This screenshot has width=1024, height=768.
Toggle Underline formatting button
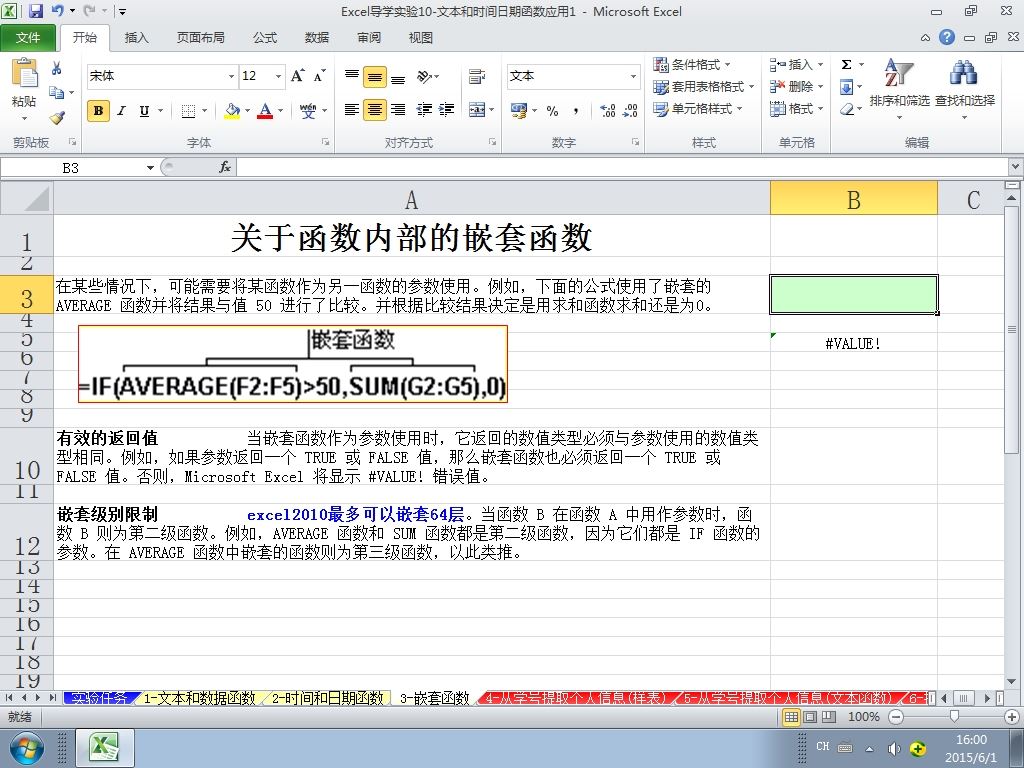coord(144,111)
